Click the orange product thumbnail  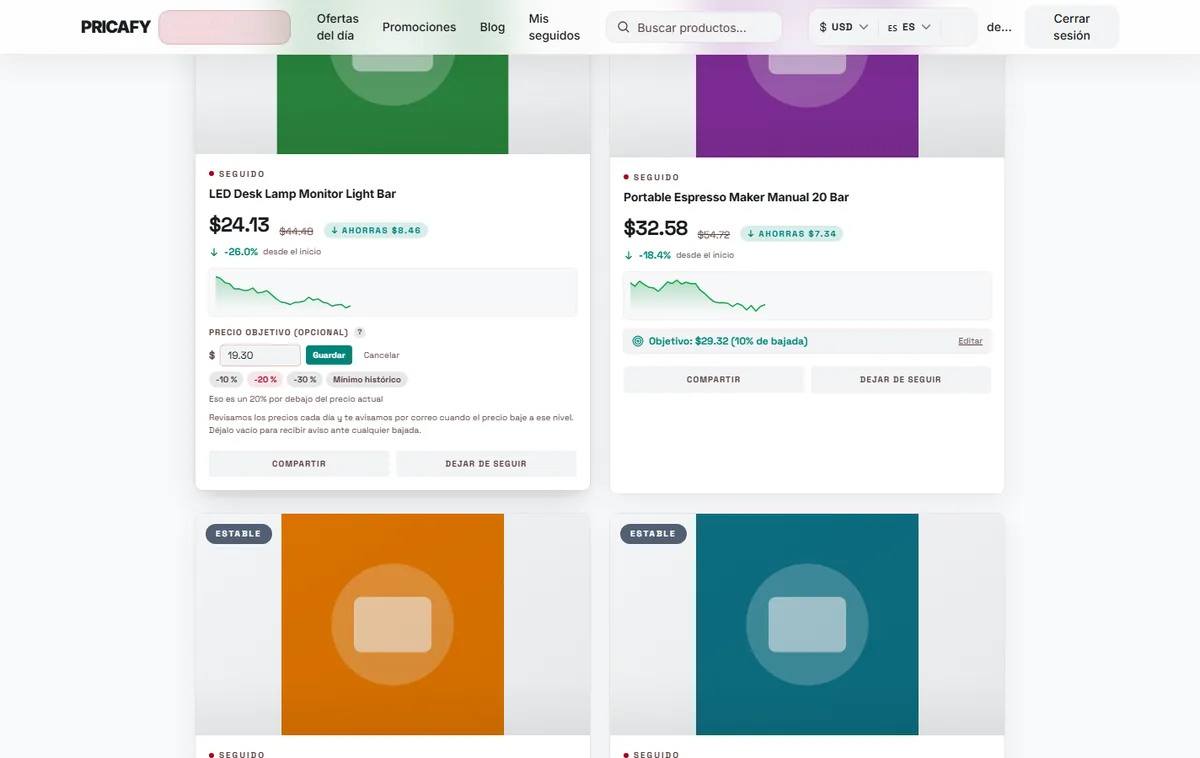pyautogui.click(x=393, y=624)
